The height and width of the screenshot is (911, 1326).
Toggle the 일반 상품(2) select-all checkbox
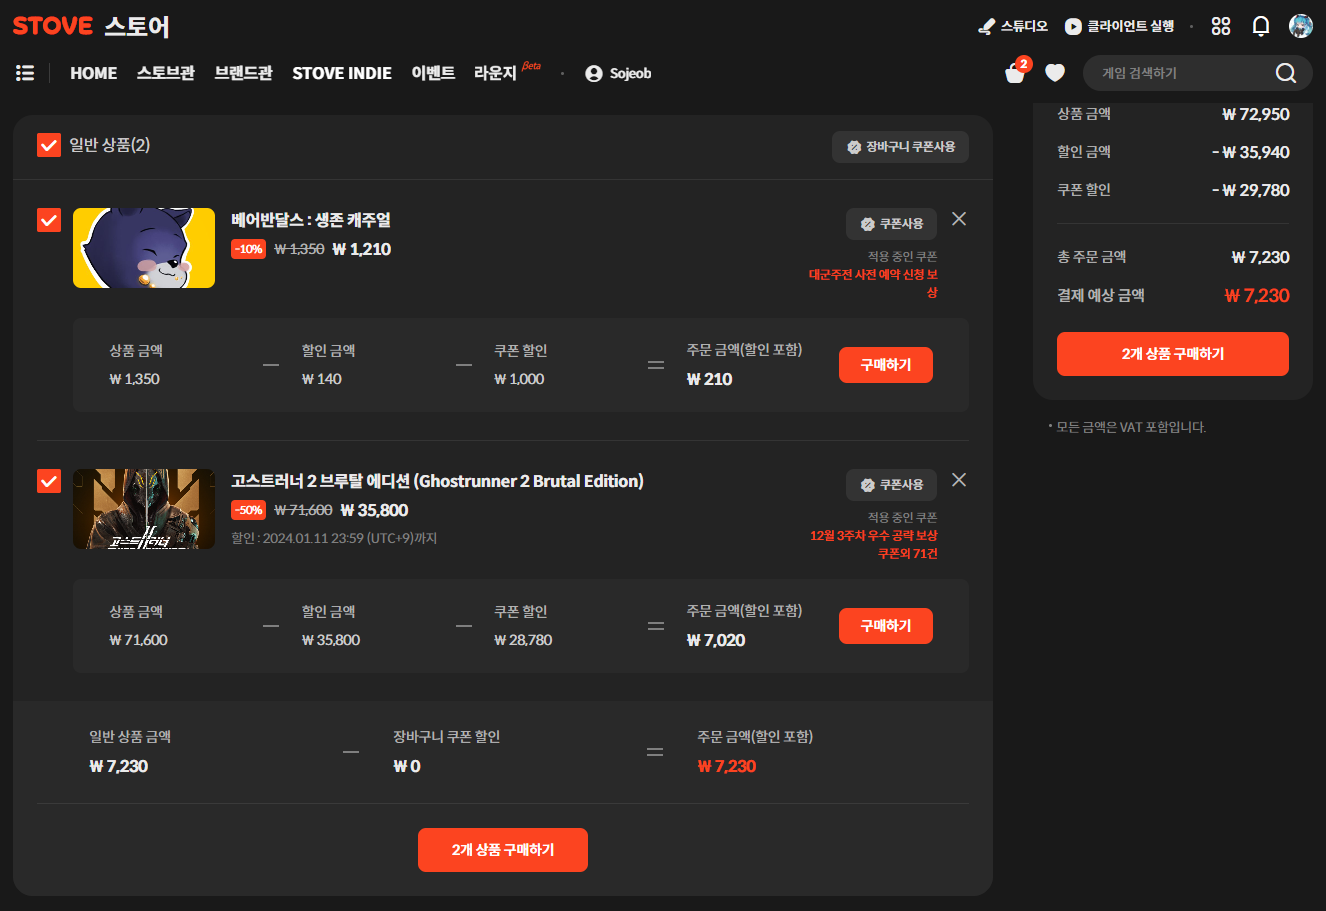[x=49, y=146]
